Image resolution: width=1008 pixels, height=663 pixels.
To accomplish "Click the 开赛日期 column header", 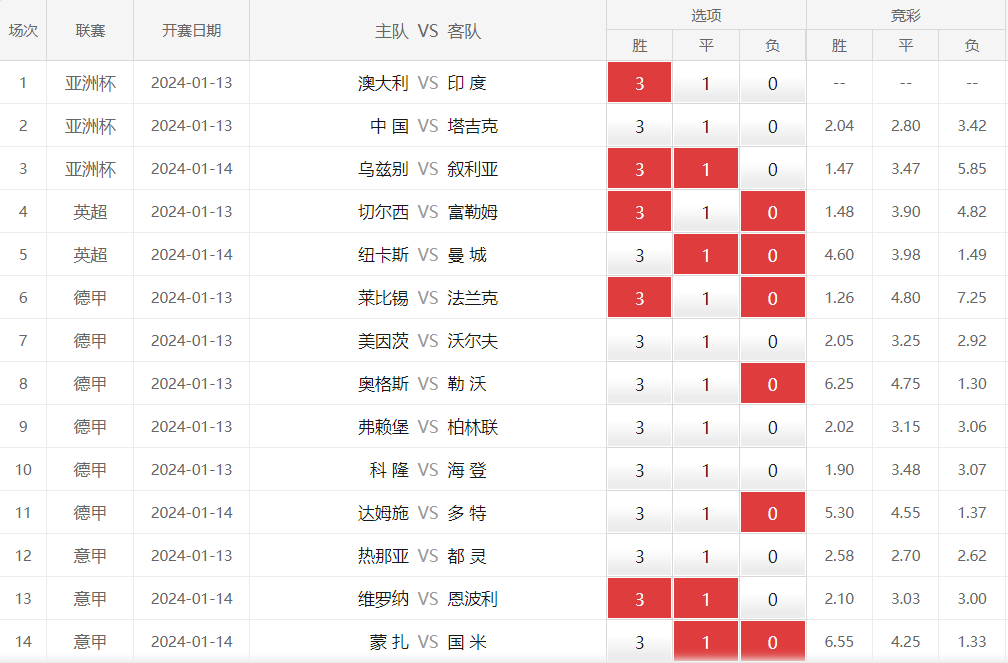I will [x=192, y=30].
